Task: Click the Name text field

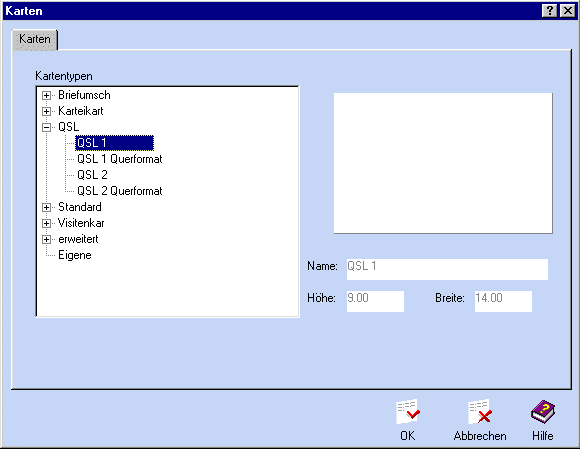Action: (x=447, y=269)
